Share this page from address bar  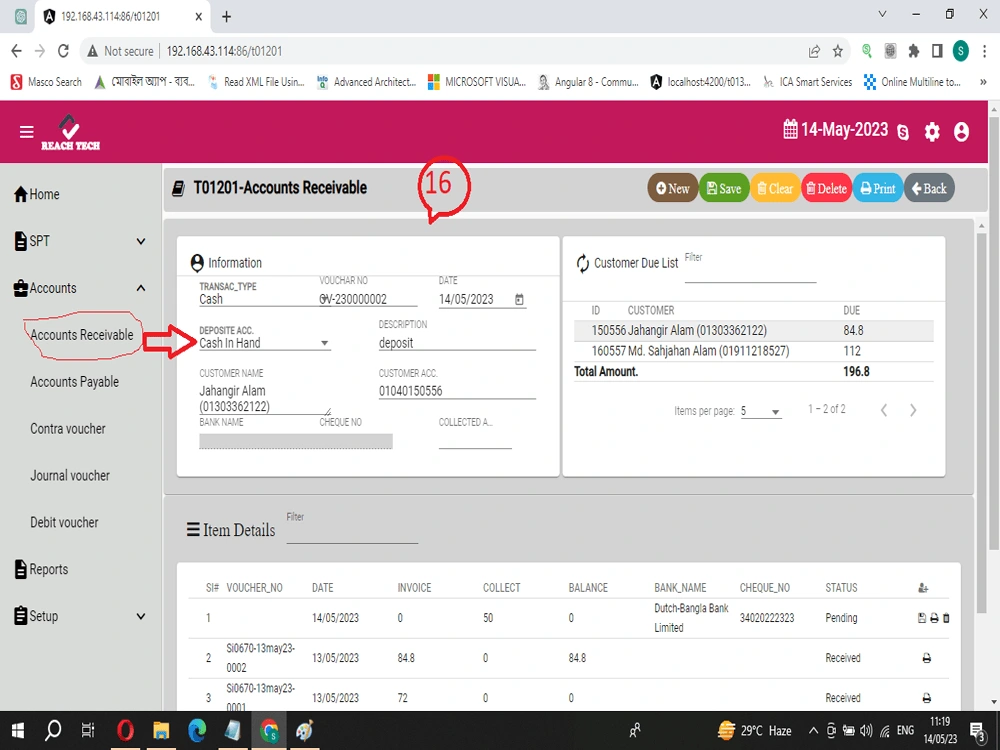pyautogui.click(x=814, y=51)
